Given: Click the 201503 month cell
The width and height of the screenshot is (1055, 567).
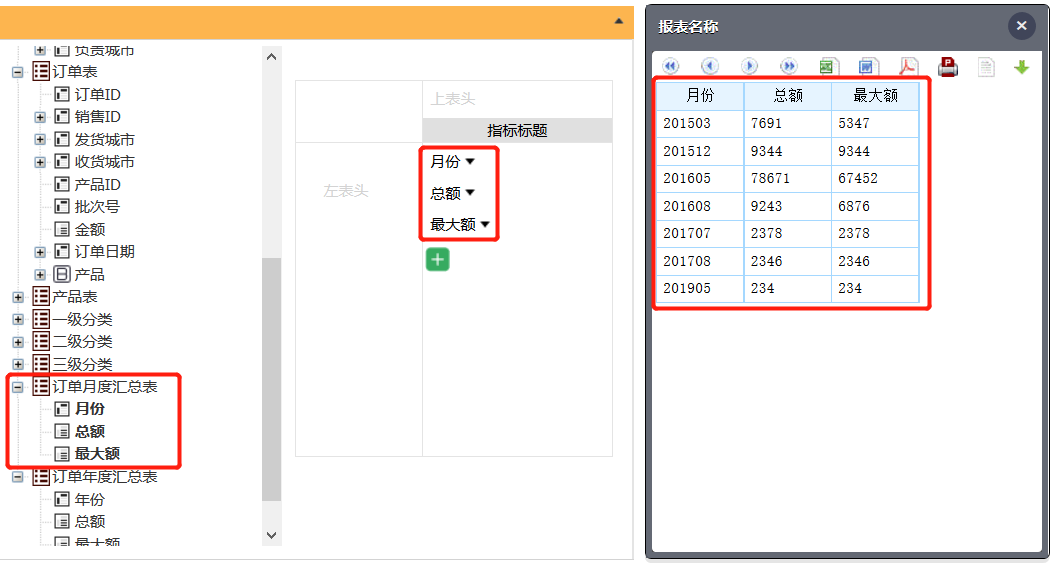Looking at the screenshot, I should click(700, 124).
